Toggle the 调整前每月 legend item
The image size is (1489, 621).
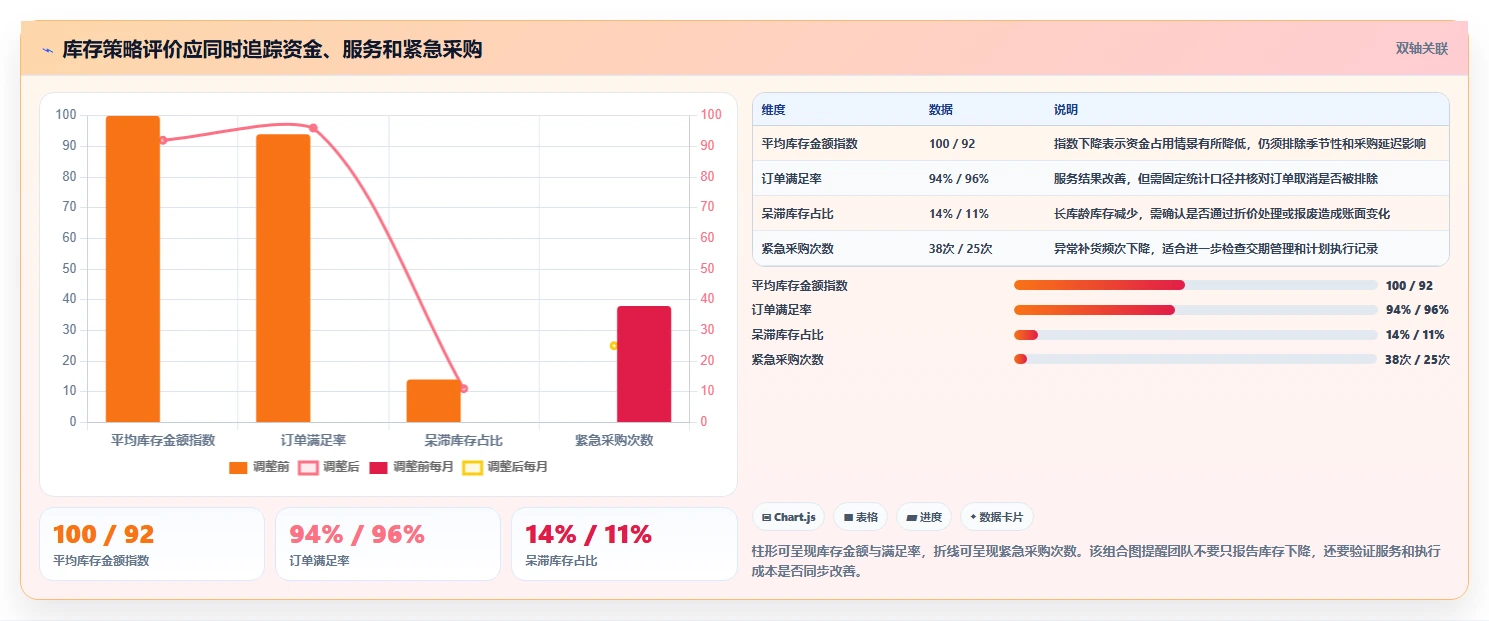(411, 467)
